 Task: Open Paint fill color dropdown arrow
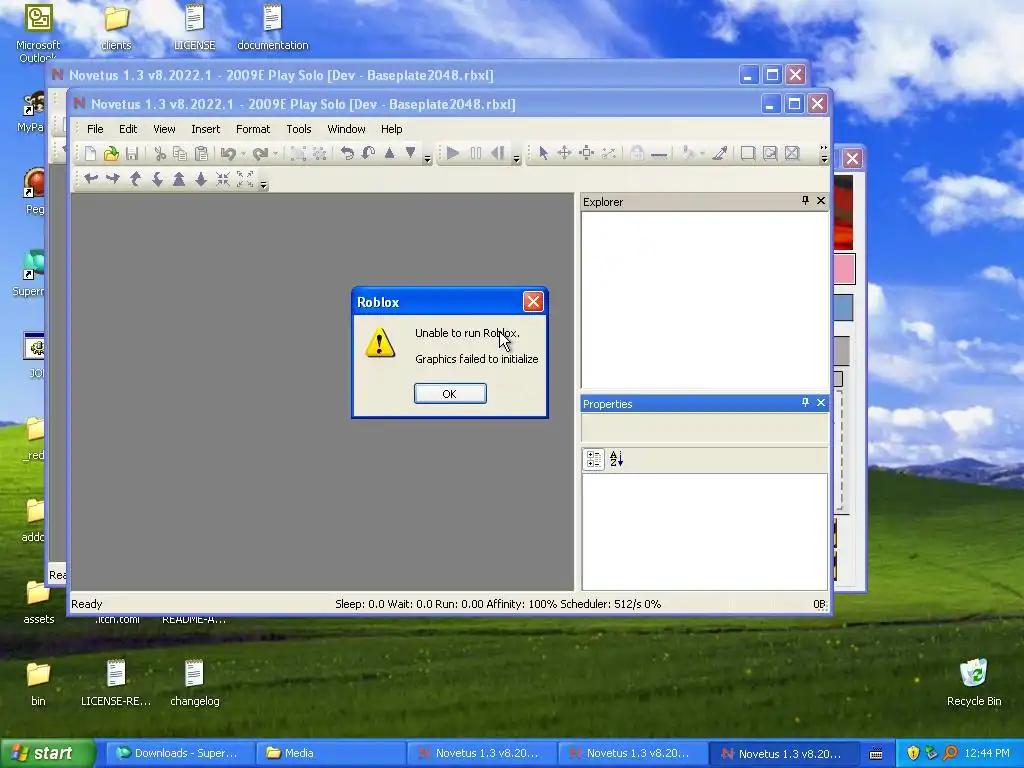(x=702, y=154)
